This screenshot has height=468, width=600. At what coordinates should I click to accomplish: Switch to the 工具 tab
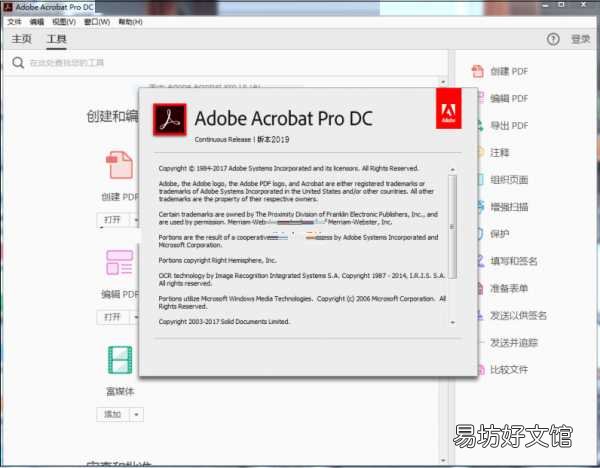56,39
